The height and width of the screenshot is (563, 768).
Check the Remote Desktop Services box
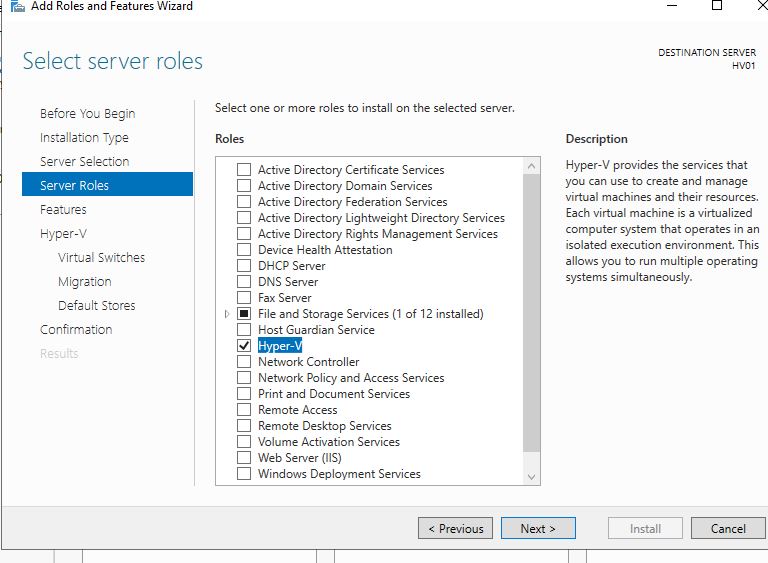click(x=244, y=426)
